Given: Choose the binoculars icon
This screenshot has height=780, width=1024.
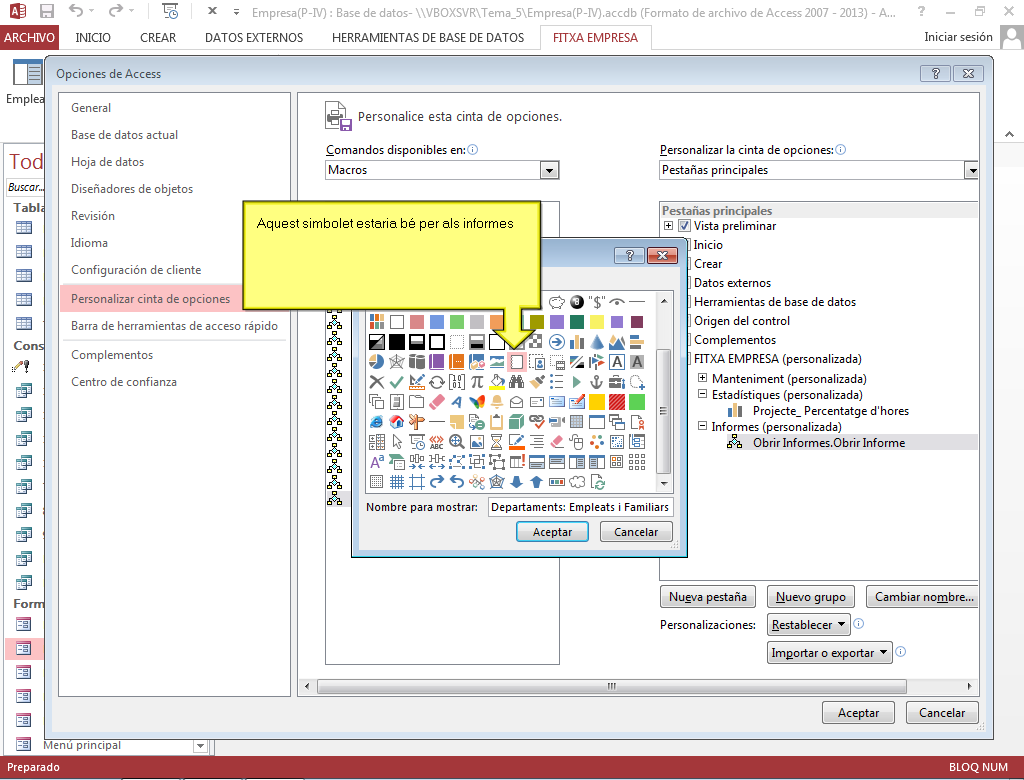Looking at the screenshot, I should (517, 382).
